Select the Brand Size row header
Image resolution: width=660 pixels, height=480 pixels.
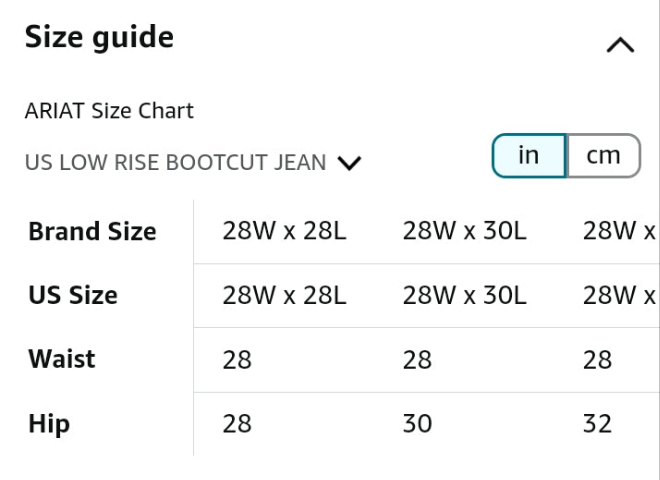coord(92,232)
